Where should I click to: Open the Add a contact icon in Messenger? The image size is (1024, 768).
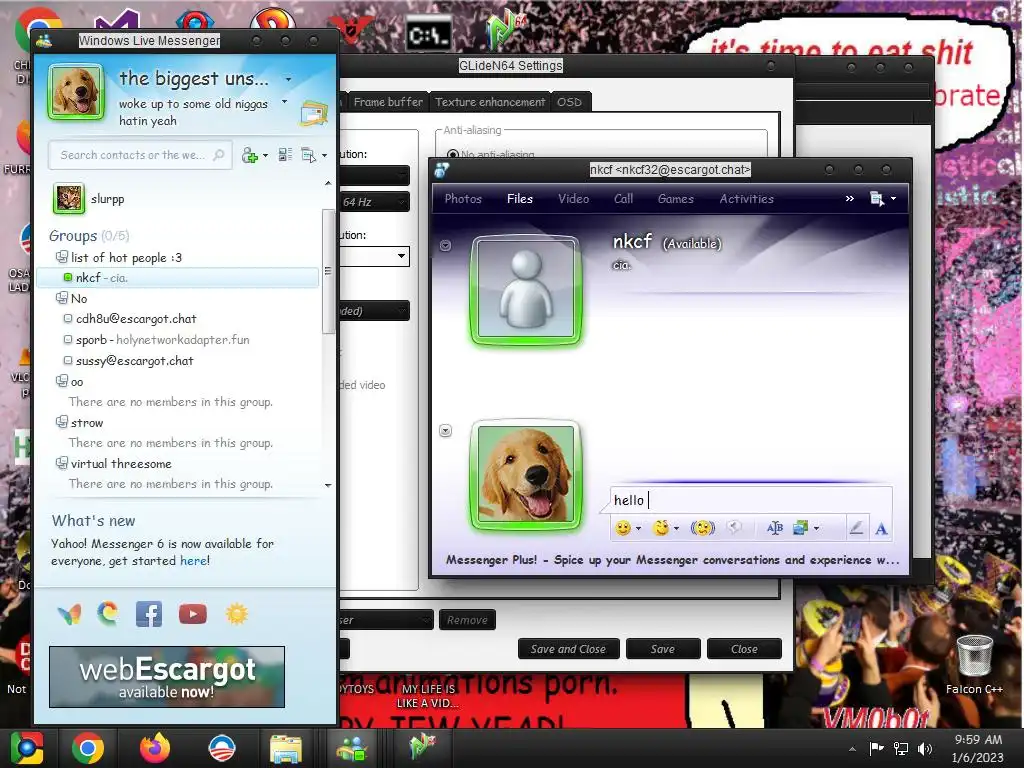tap(249, 155)
